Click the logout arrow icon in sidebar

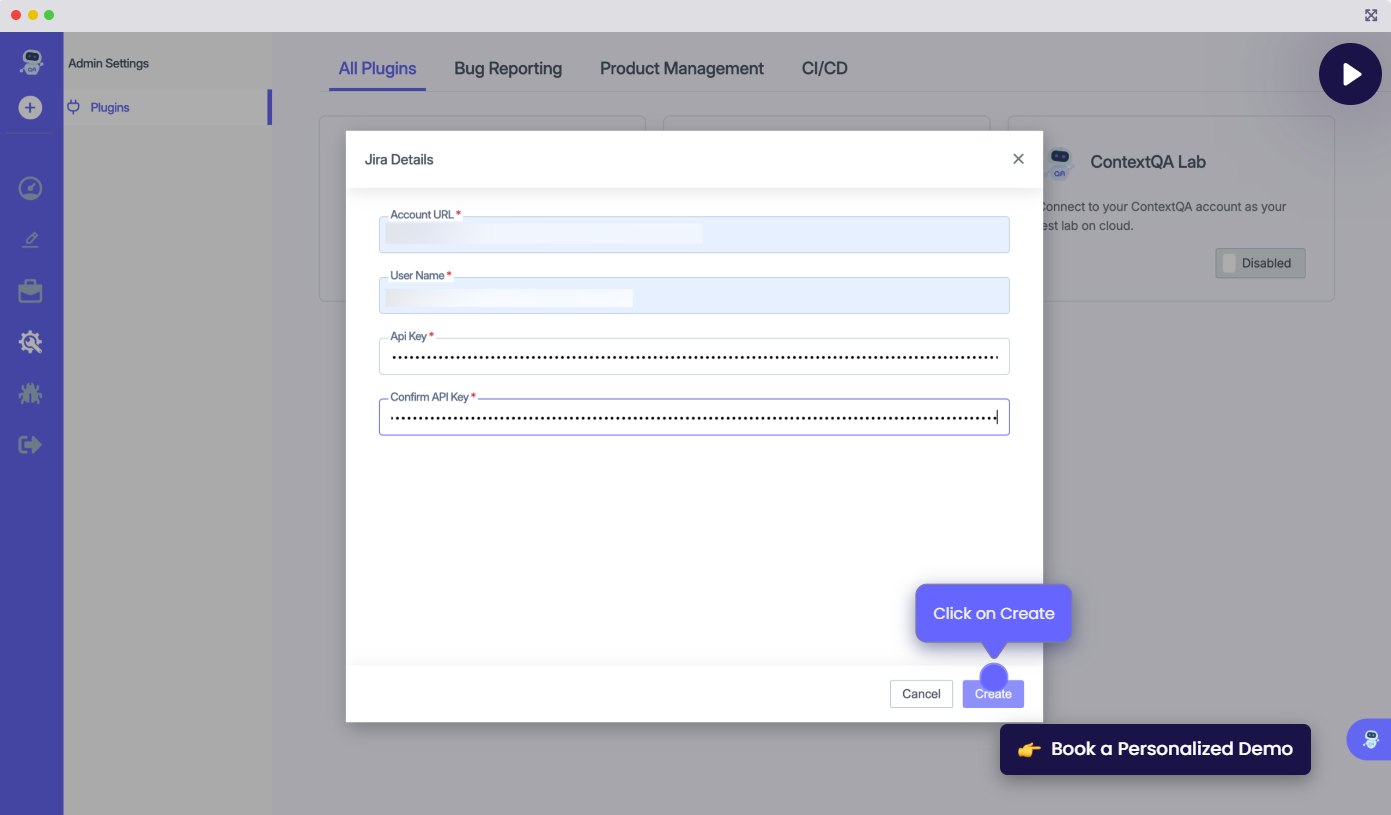click(x=30, y=445)
